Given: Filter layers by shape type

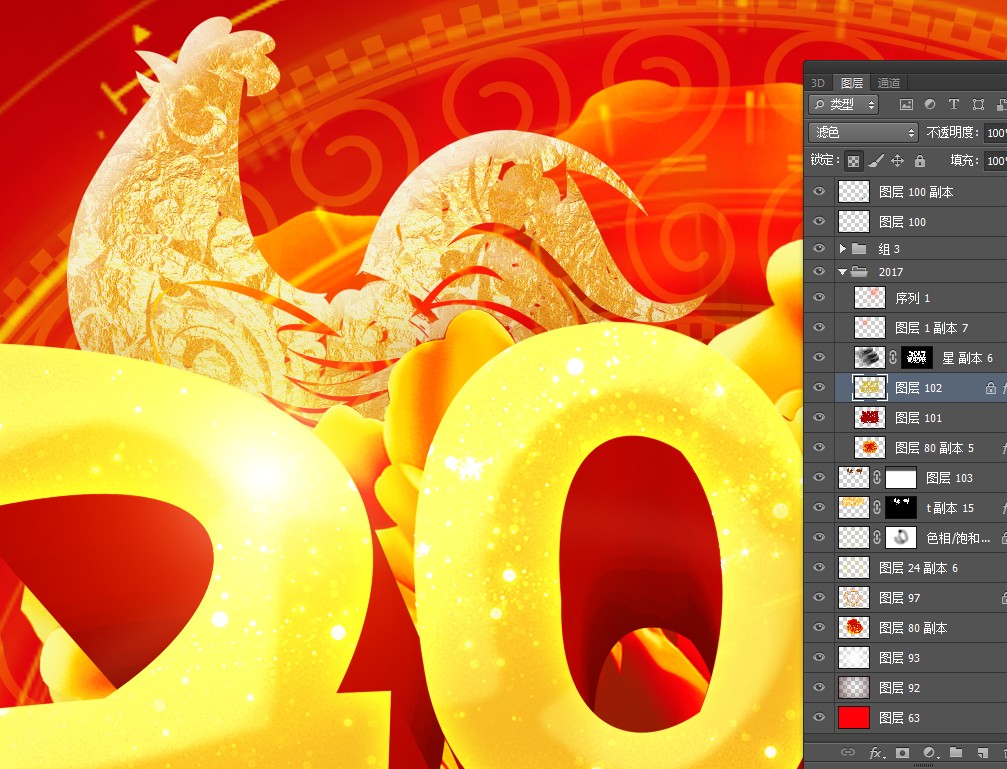Looking at the screenshot, I should coord(978,105).
